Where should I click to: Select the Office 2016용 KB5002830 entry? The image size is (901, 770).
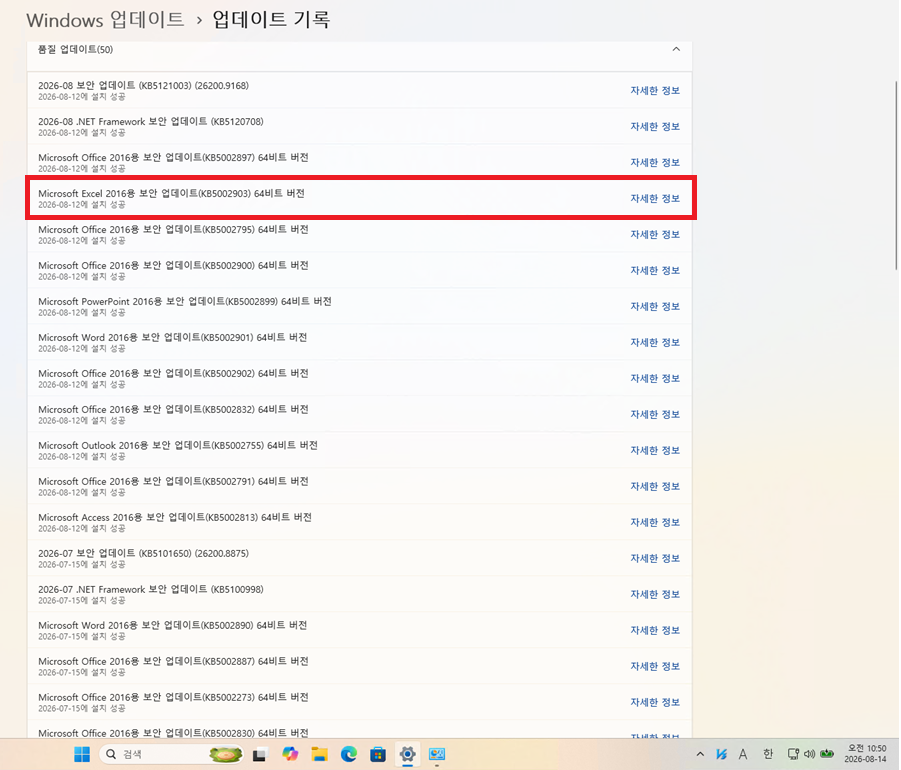360,729
